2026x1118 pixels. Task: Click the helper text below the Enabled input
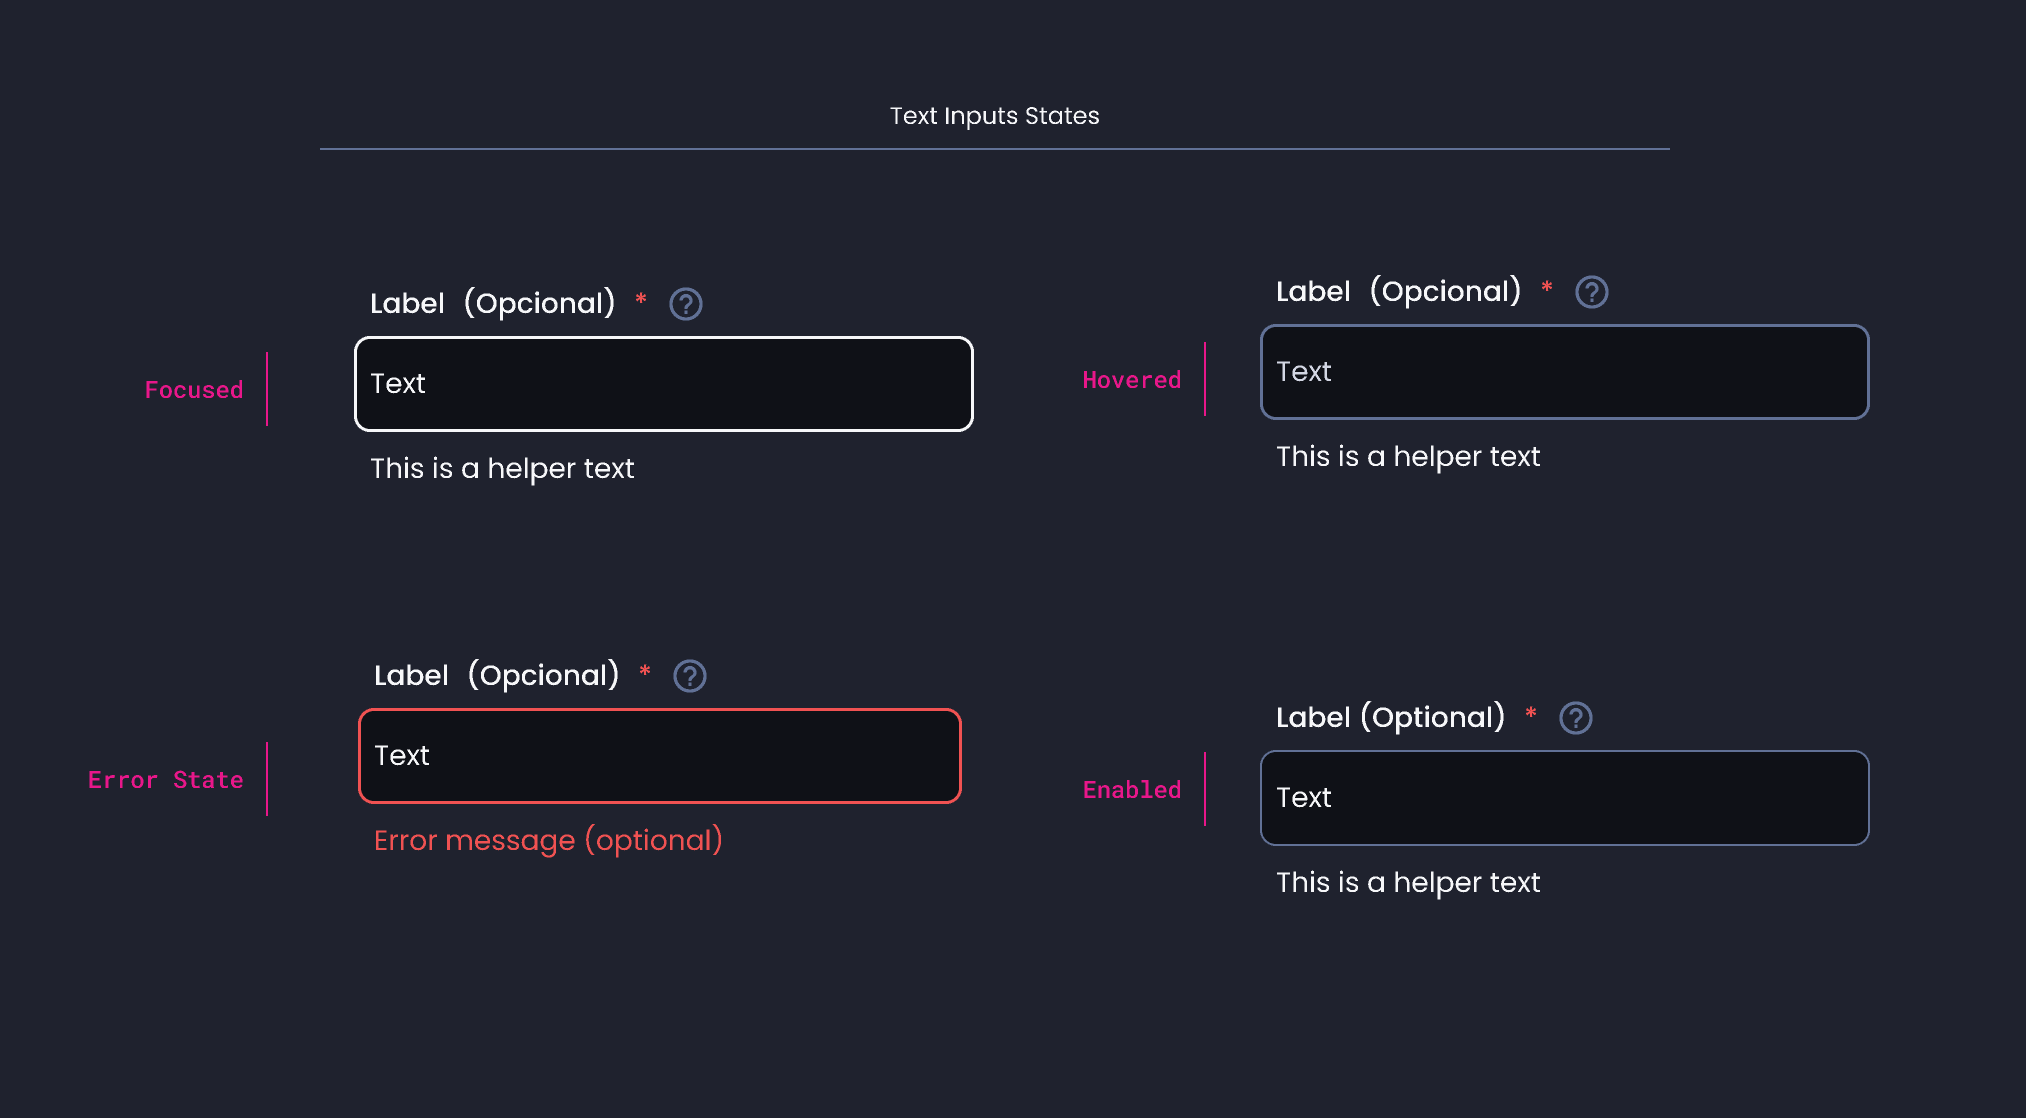[x=1407, y=882]
